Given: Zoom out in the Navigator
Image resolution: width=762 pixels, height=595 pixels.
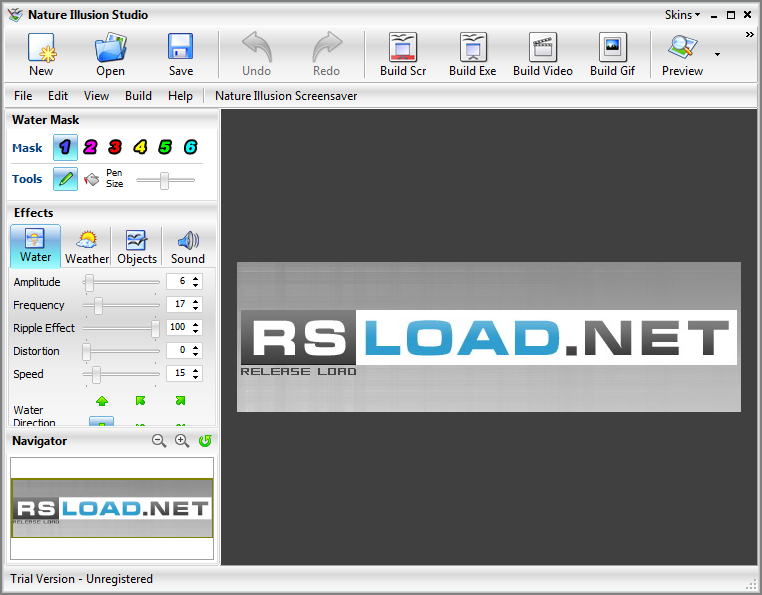Looking at the screenshot, I should [159, 441].
